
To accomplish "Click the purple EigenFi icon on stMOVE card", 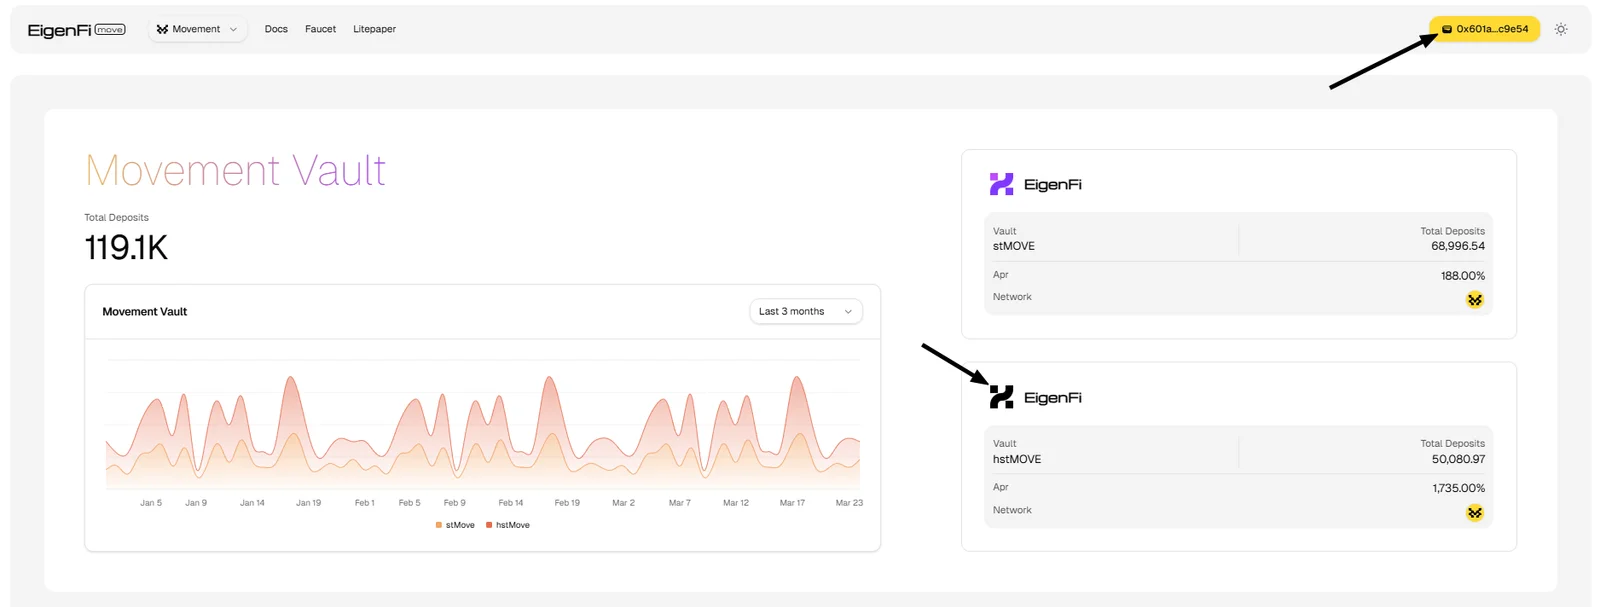I will pos(1001,184).
